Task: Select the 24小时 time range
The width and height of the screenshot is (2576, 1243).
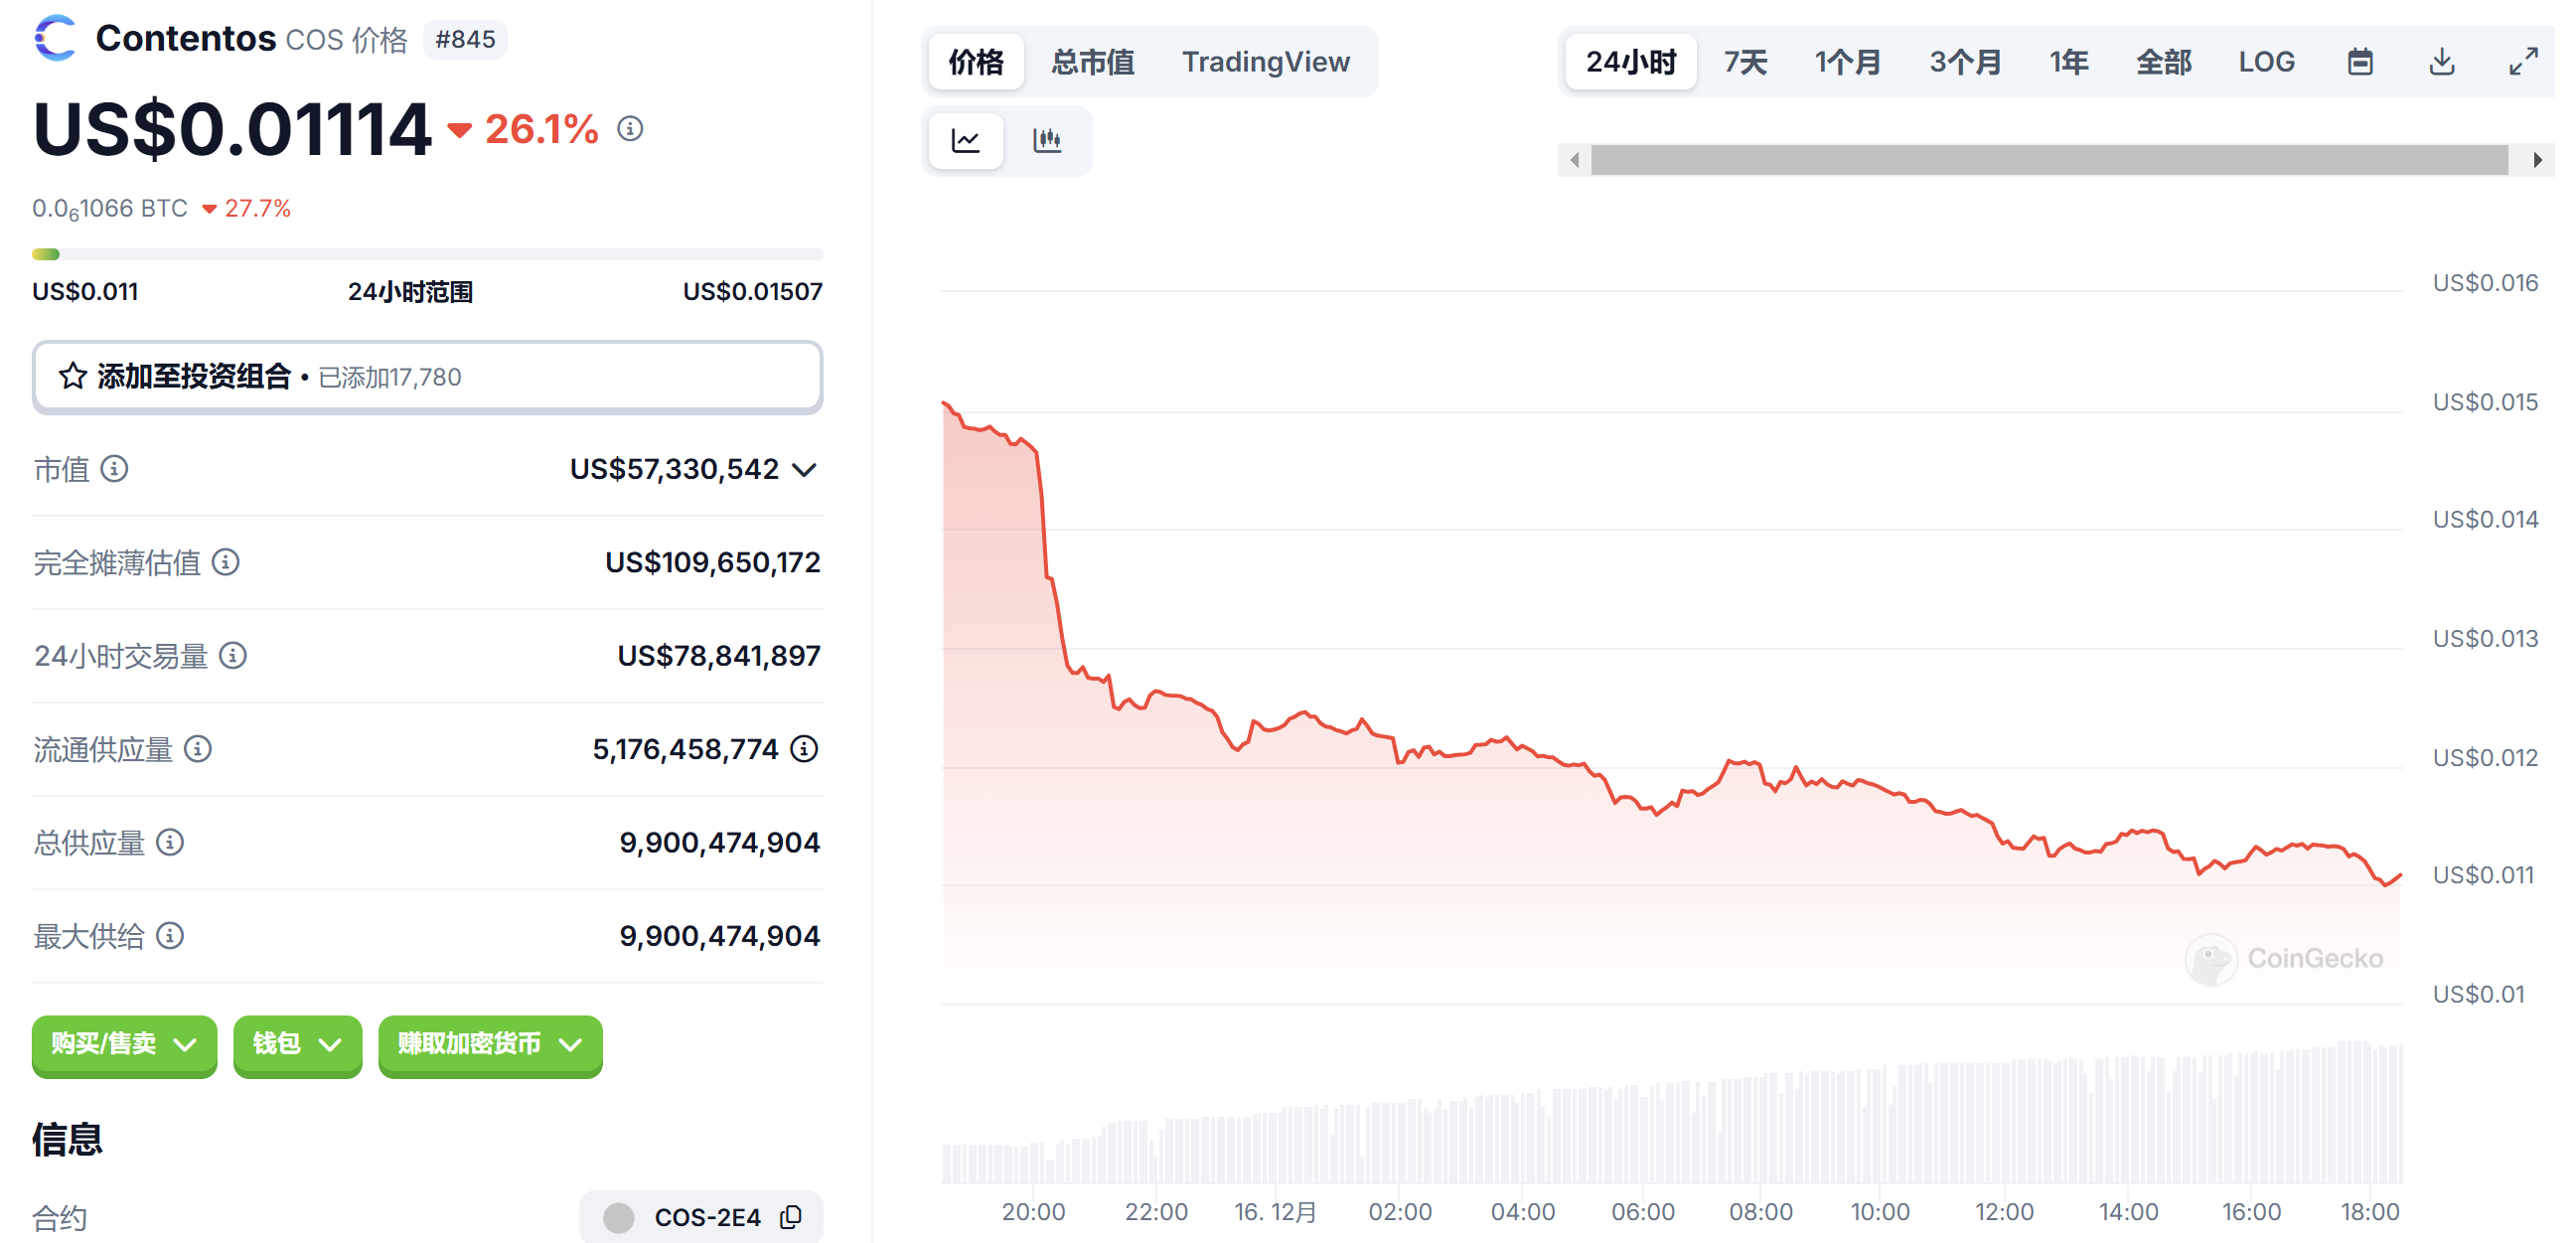Action: (x=1630, y=62)
